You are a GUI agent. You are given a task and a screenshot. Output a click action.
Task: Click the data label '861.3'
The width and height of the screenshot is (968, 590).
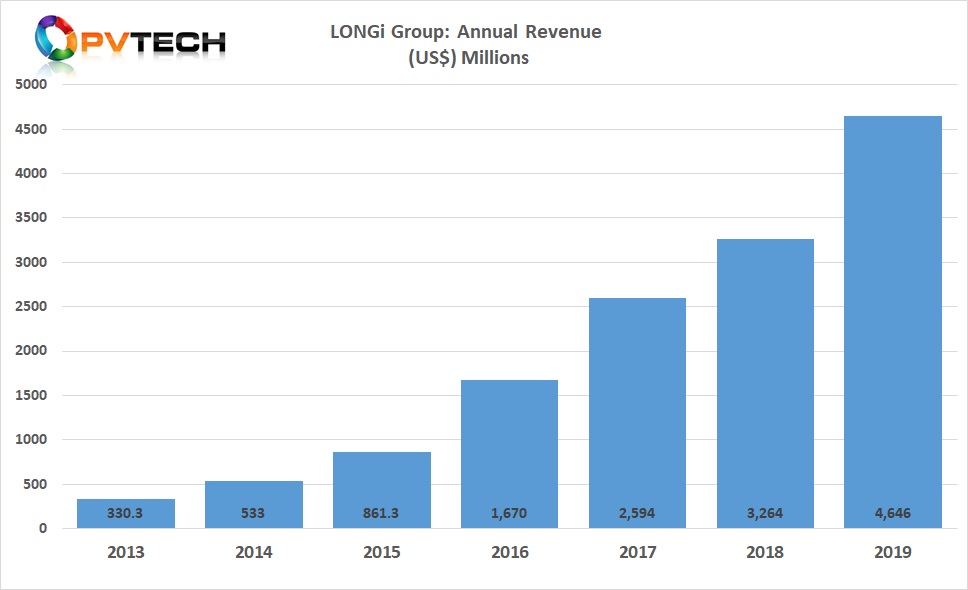[x=381, y=513]
